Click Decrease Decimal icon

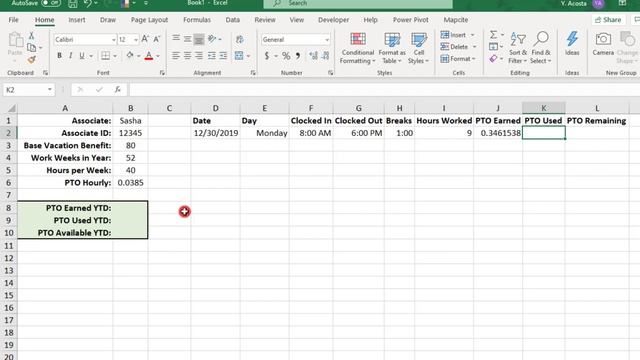325,56
